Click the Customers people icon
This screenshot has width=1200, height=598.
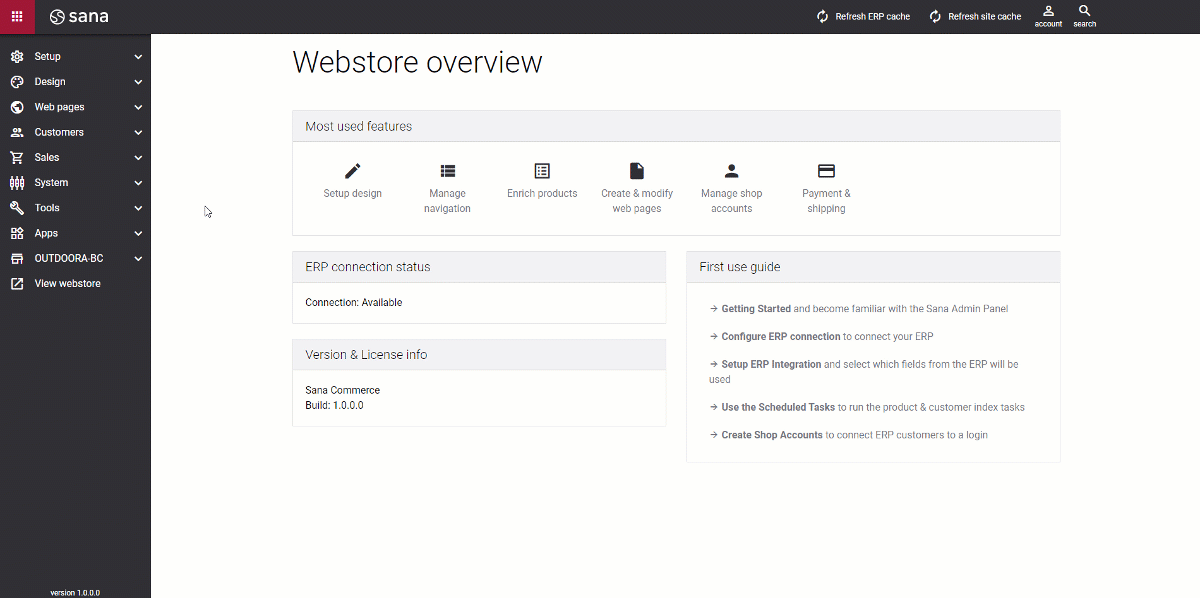[17, 132]
